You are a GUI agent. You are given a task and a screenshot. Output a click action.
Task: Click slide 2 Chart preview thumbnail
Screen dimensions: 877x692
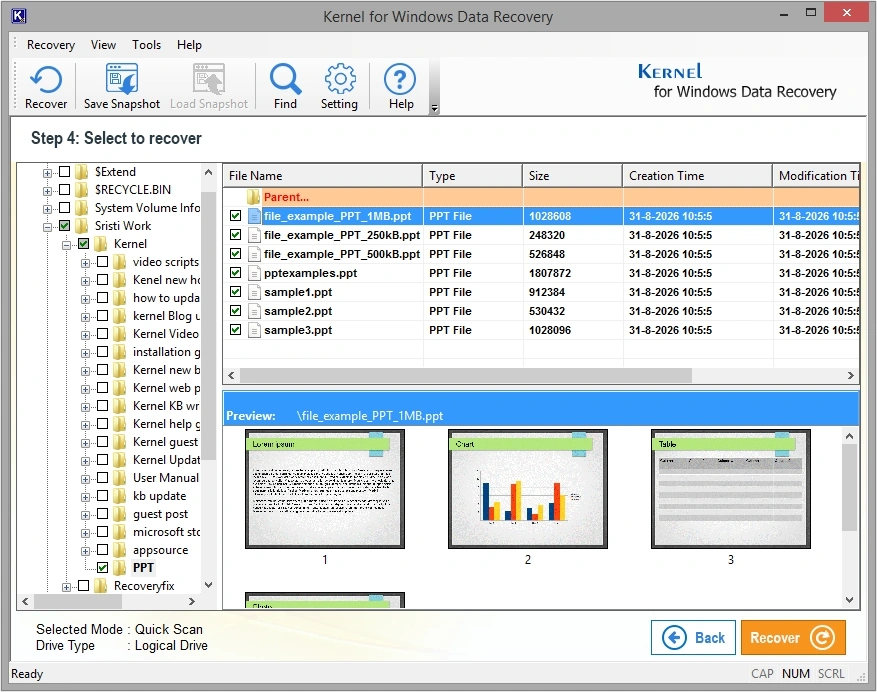(x=527, y=489)
